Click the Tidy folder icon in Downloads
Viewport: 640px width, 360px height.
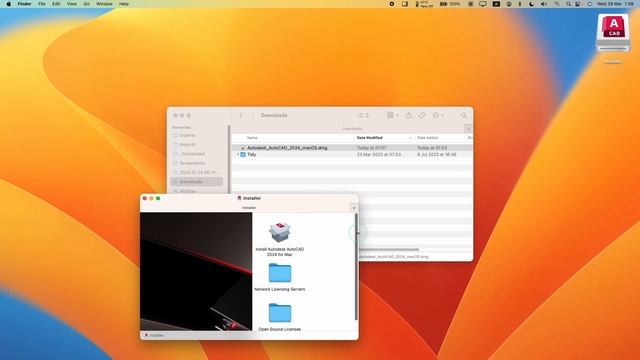click(243, 155)
